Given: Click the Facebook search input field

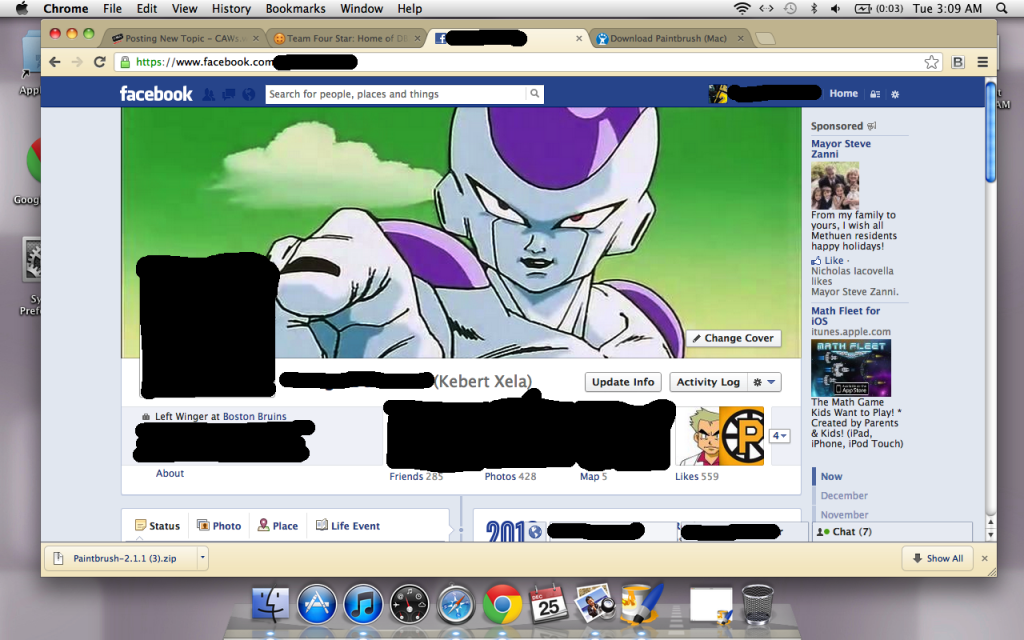Looking at the screenshot, I should [396, 94].
